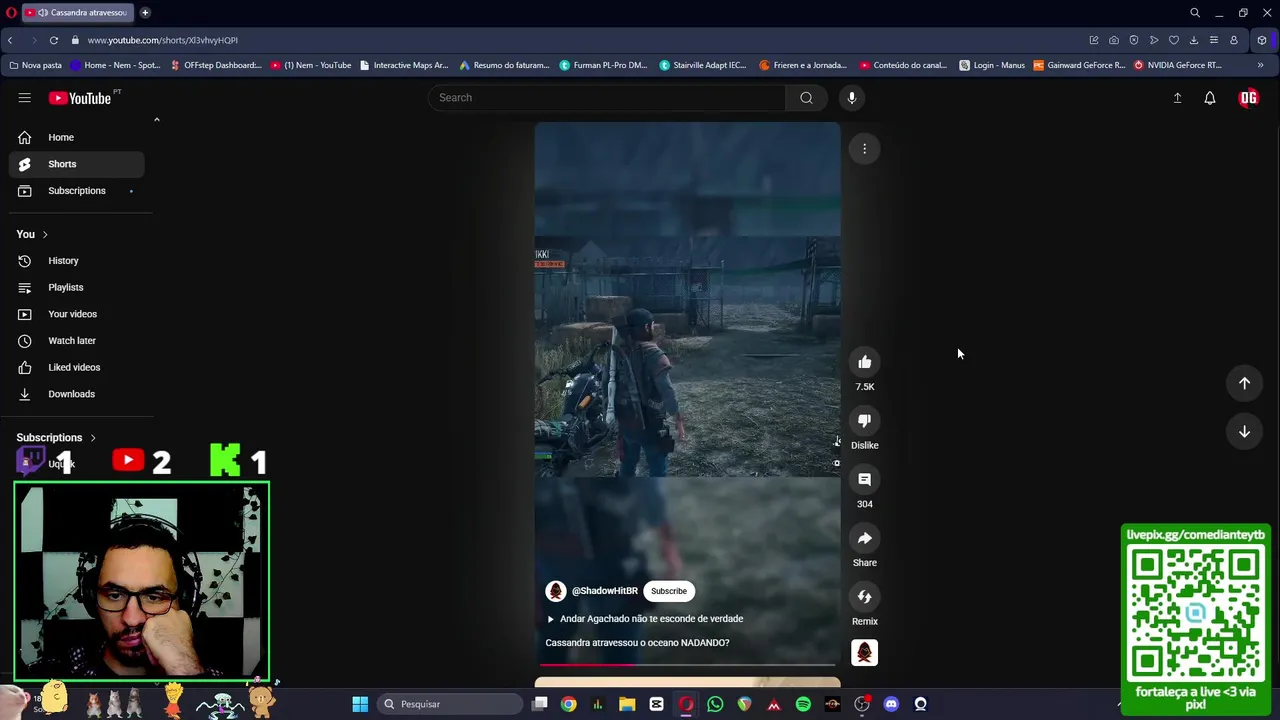Seek in the Short's red progress bar

[688, 664]
